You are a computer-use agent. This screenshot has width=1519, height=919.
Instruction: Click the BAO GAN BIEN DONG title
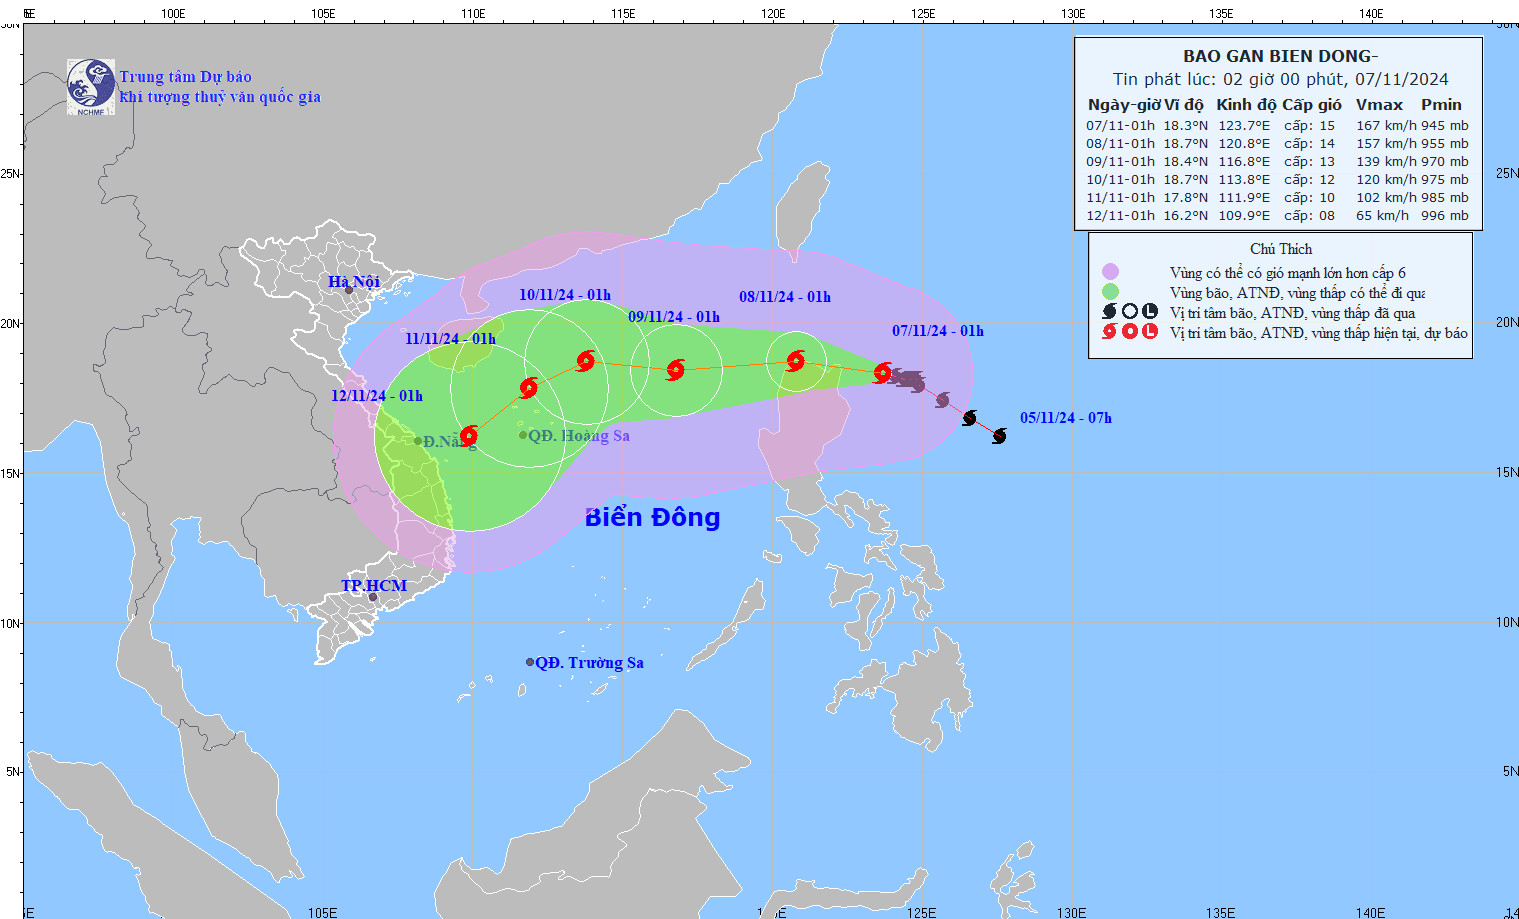click(1280, 56)
